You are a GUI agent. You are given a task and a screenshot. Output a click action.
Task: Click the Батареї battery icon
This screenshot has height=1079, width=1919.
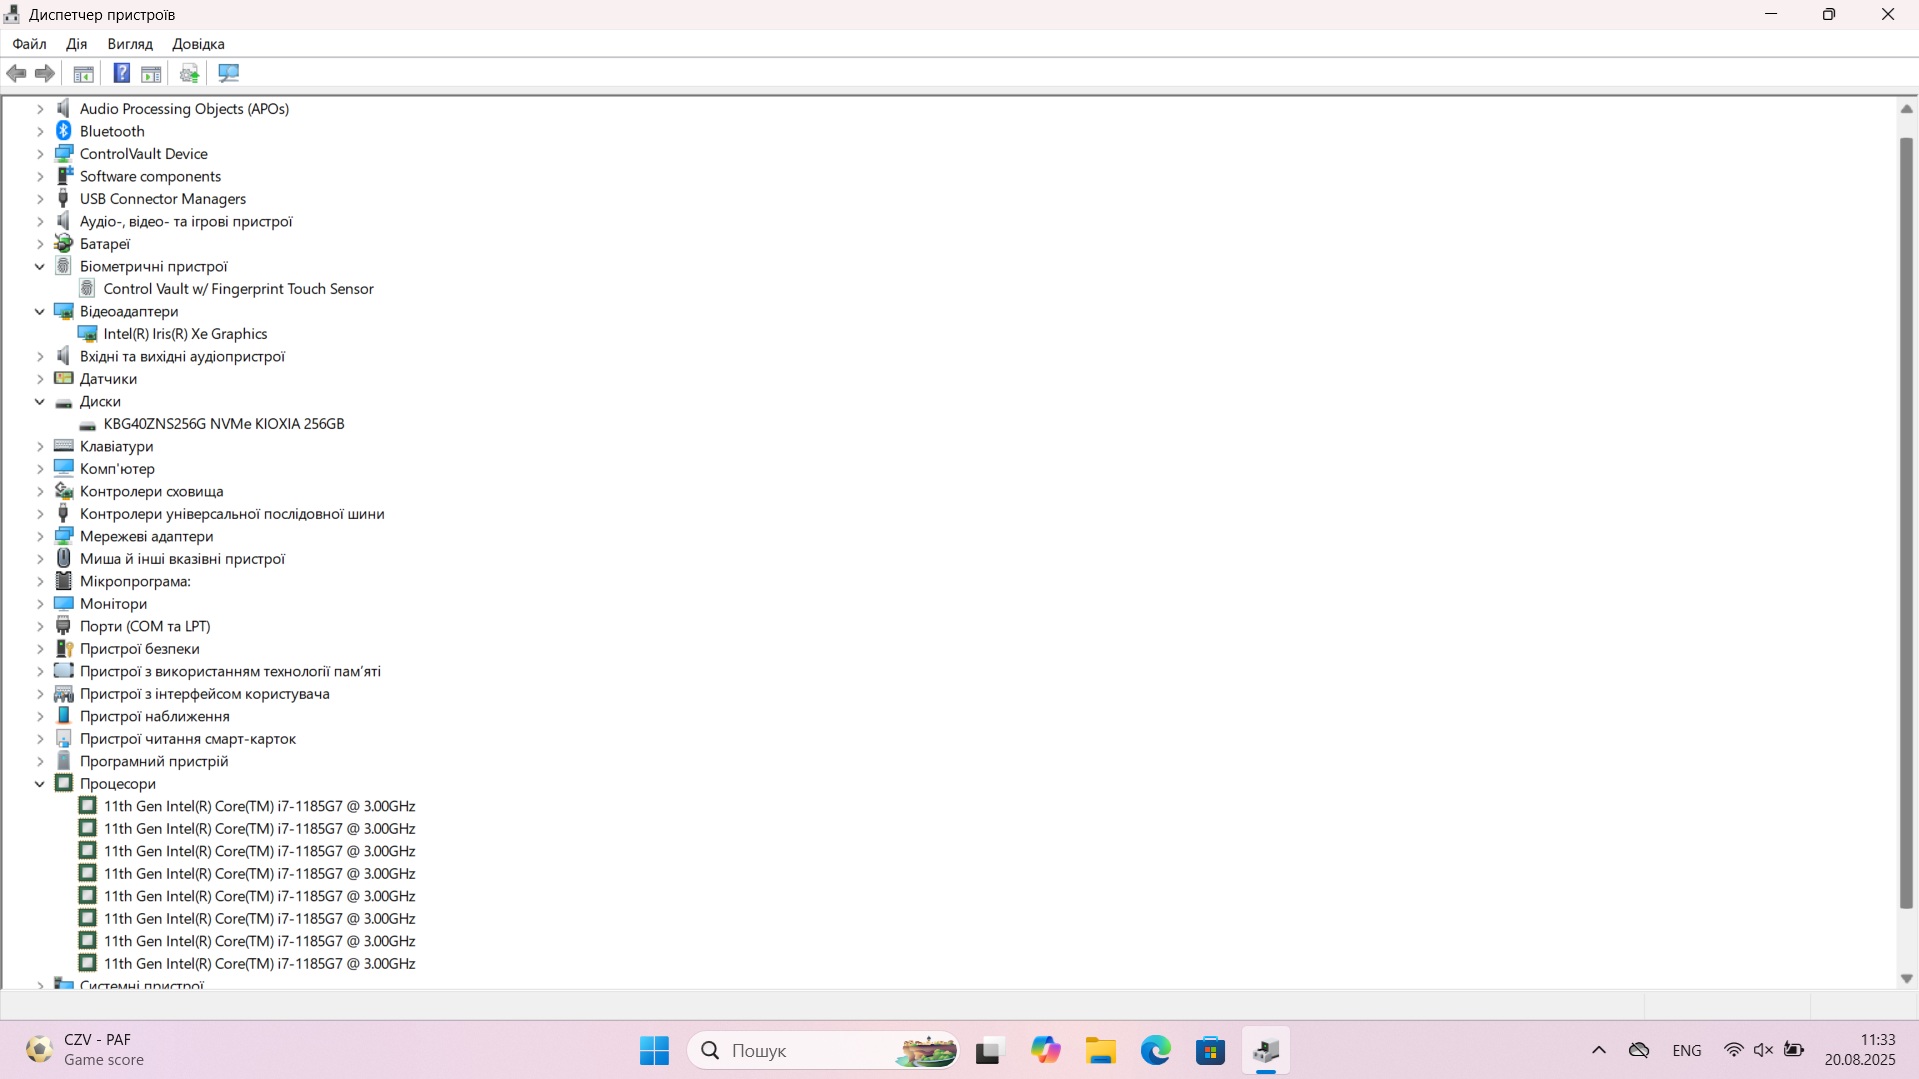[x=64, y=243]
